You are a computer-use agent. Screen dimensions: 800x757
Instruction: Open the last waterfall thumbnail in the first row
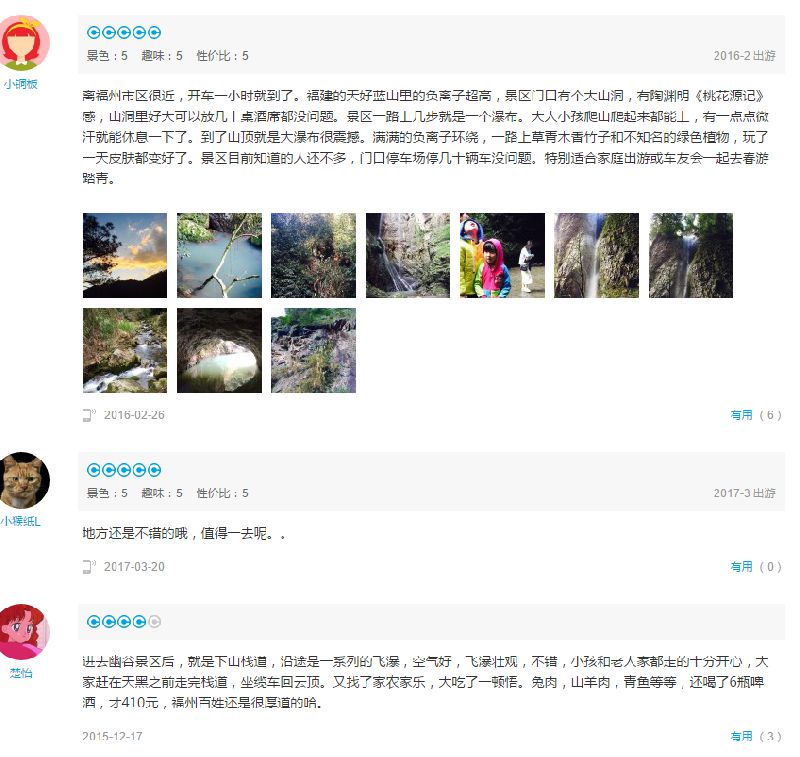click(x=691, y=256)
